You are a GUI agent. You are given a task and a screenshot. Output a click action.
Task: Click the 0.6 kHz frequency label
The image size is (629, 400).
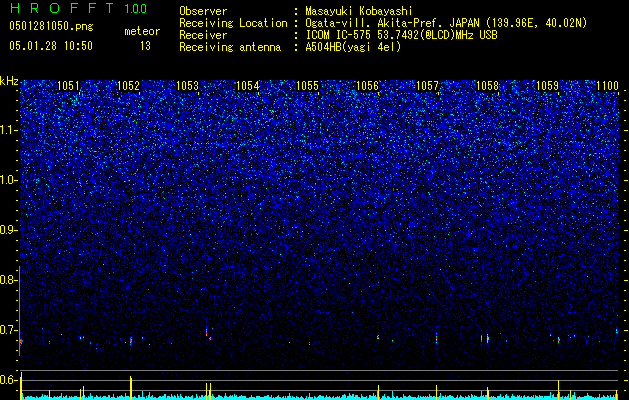pos(7,380)
